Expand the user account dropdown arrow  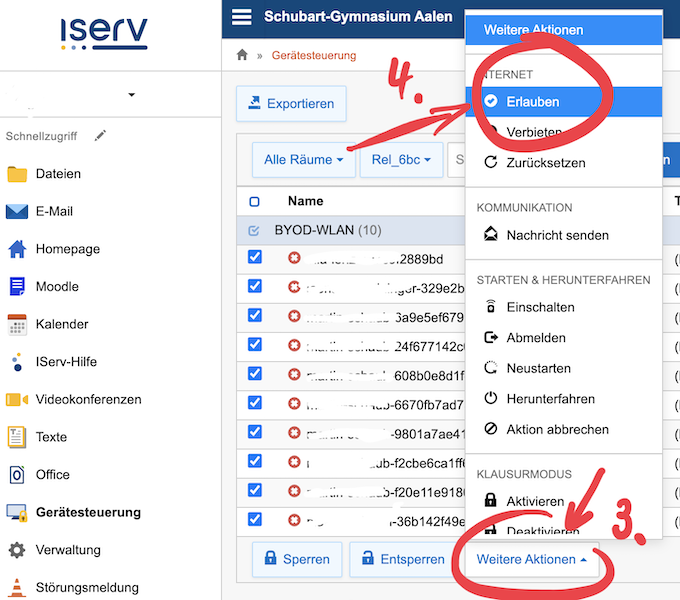tap(132, 95)
